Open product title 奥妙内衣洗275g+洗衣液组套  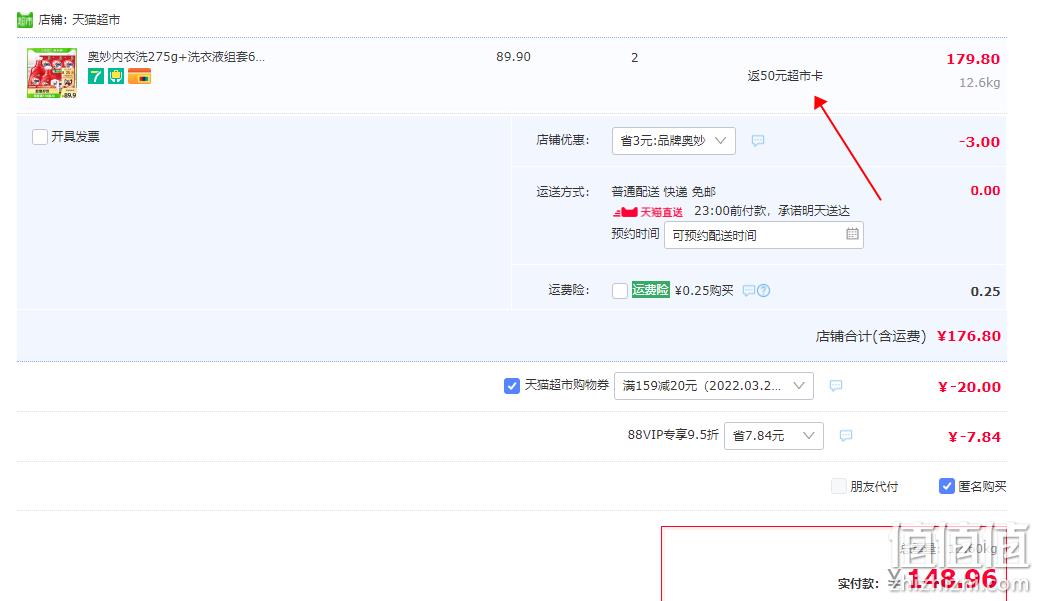point(176,57)
